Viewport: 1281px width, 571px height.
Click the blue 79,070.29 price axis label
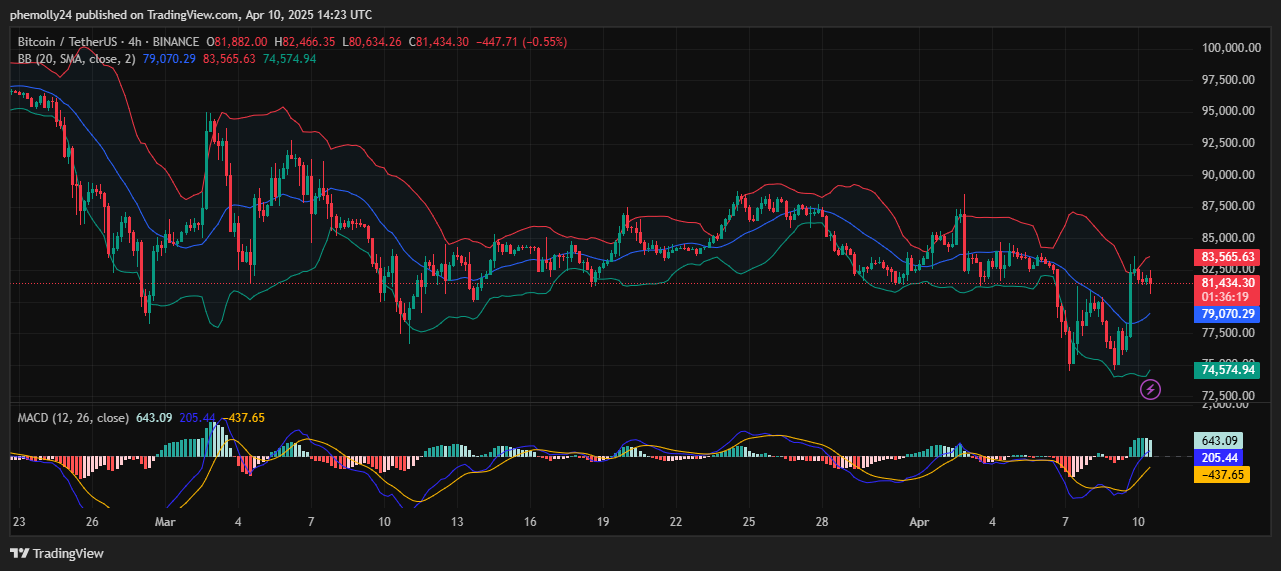pyautogui.click(x=1227, y=314)
